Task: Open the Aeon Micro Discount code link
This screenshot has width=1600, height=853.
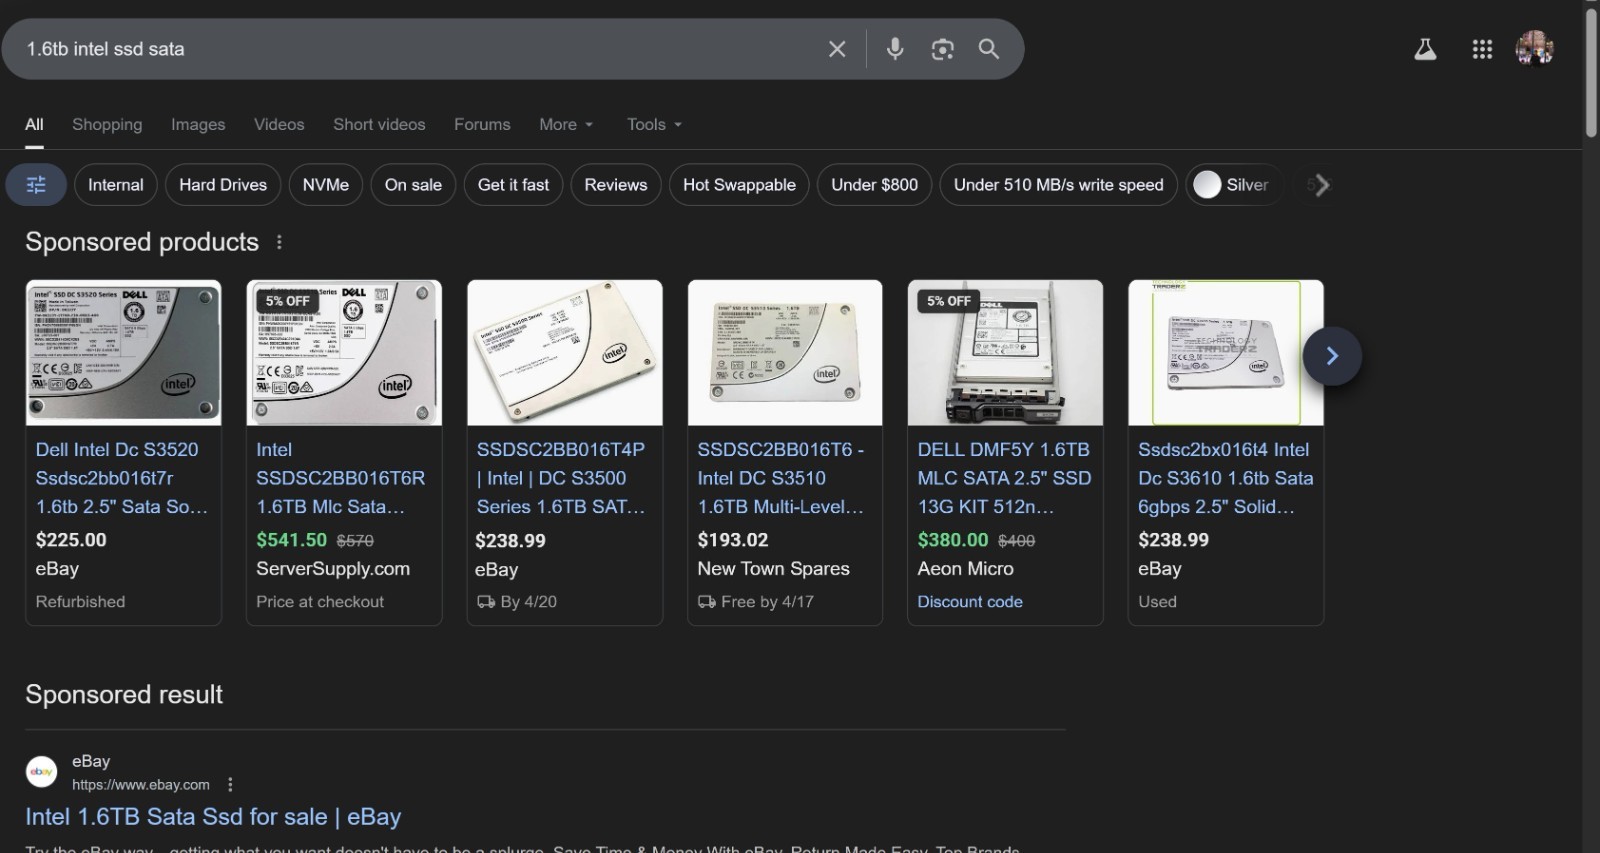Action: click(970, 602)
